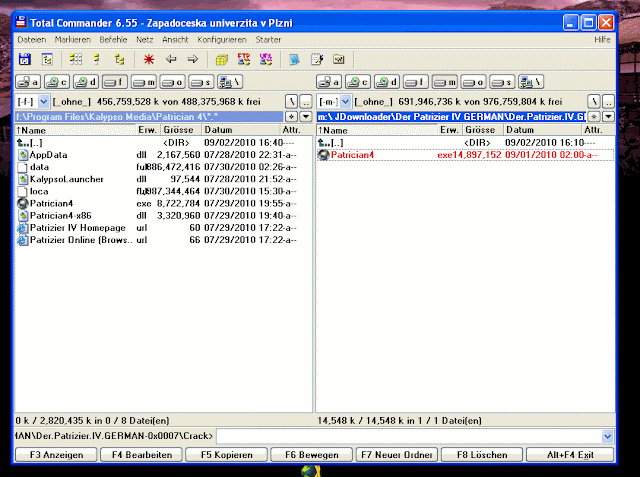Select drive c in left panel drive bar
This screenshot has height=477, width=640.
(x=57, y=82)
